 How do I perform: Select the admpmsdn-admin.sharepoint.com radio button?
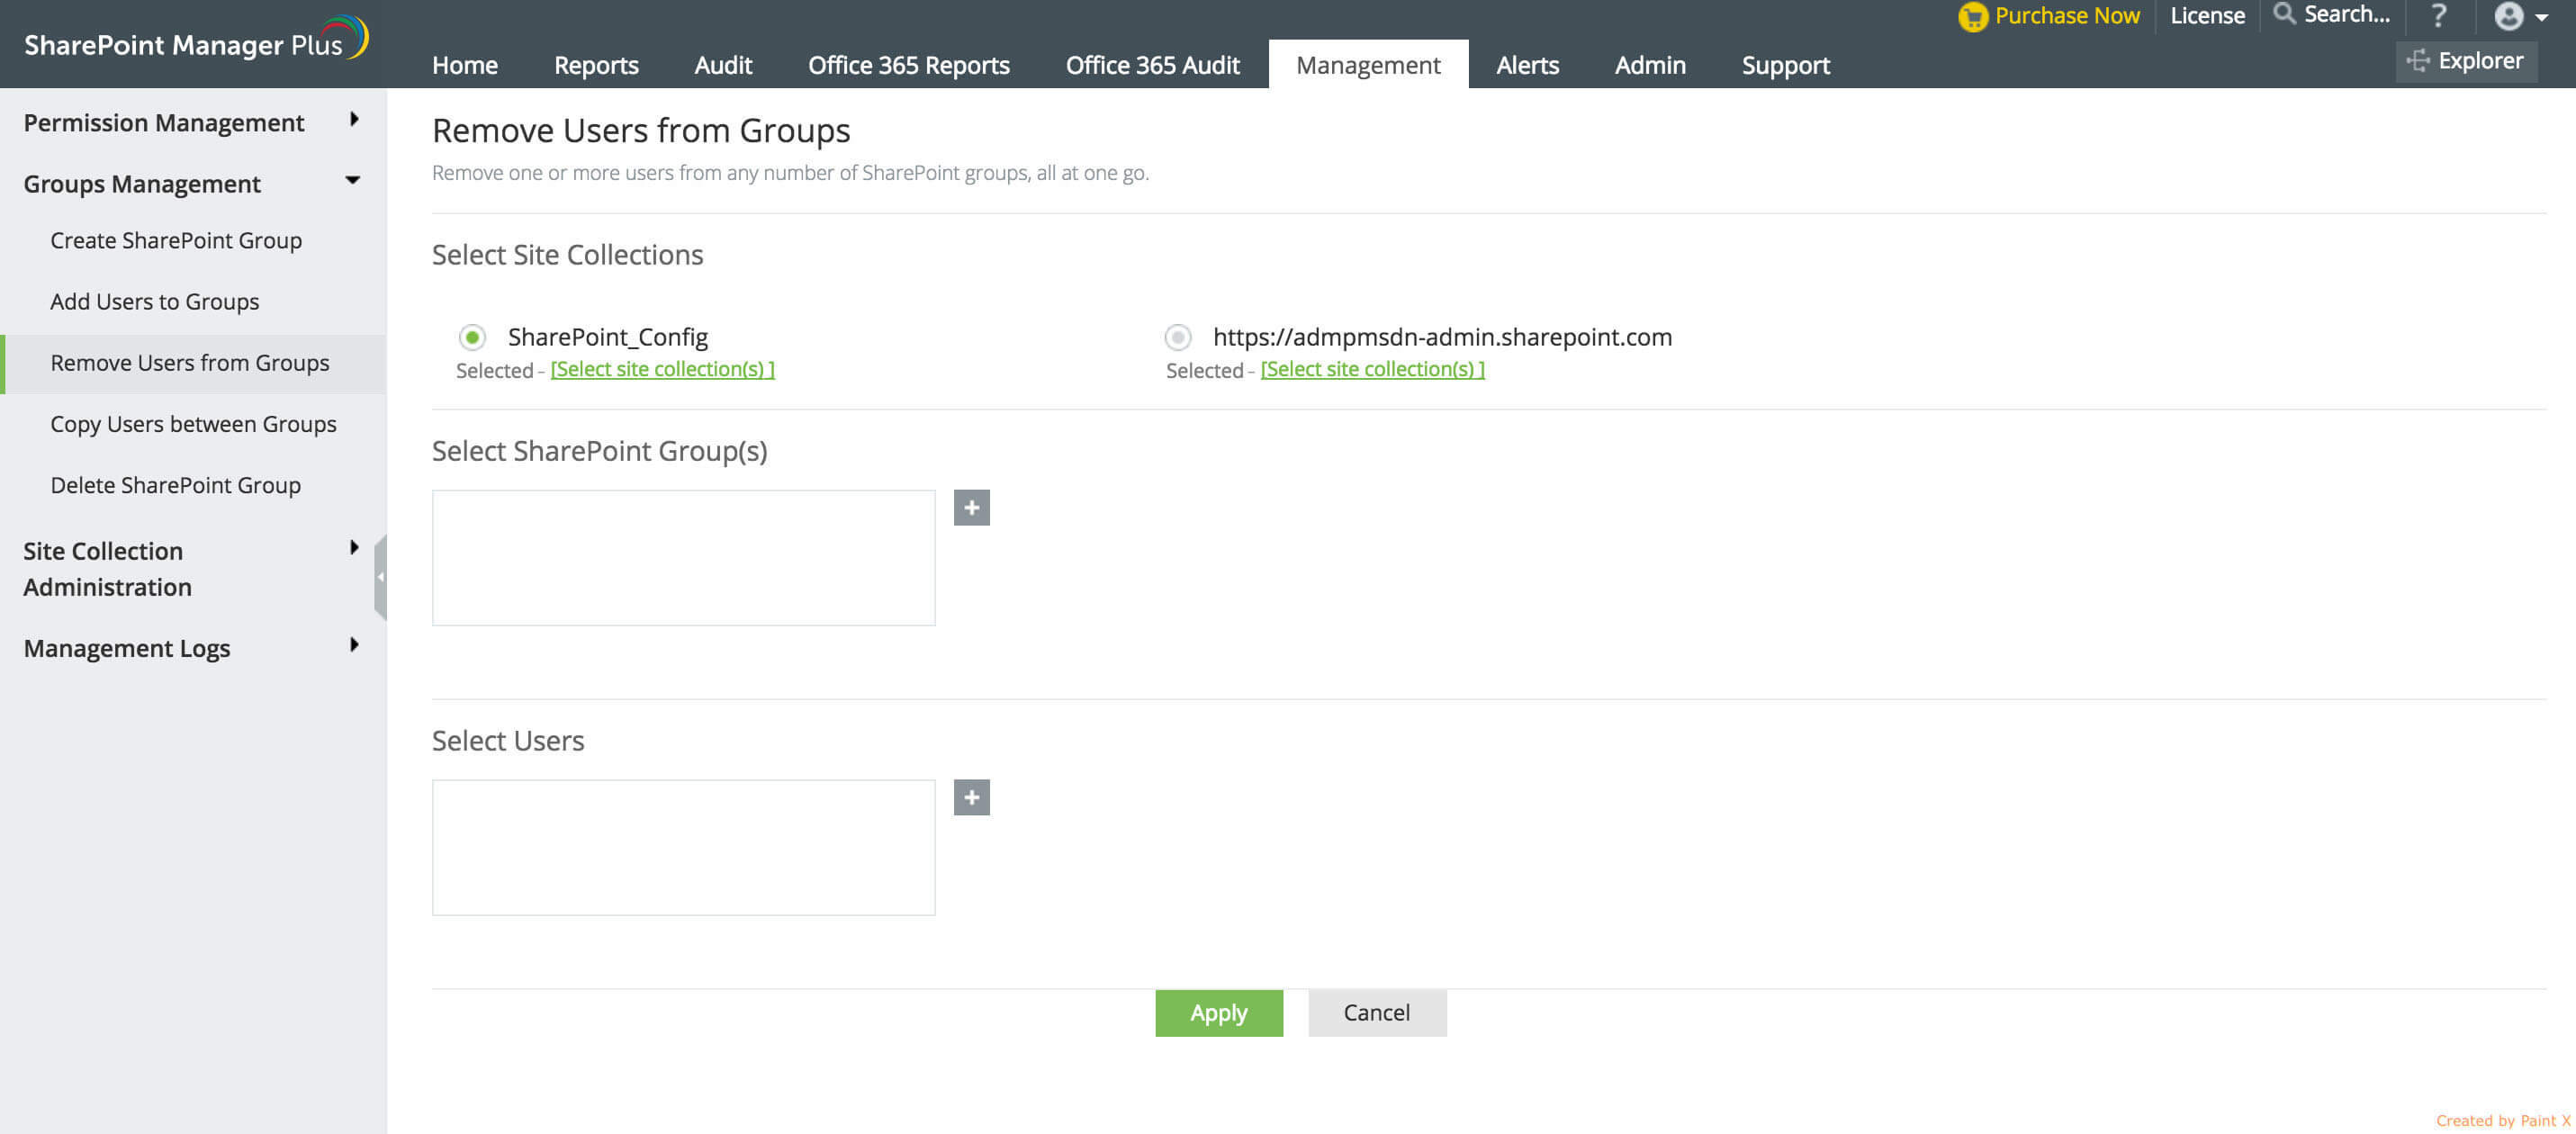[1178, 337]
